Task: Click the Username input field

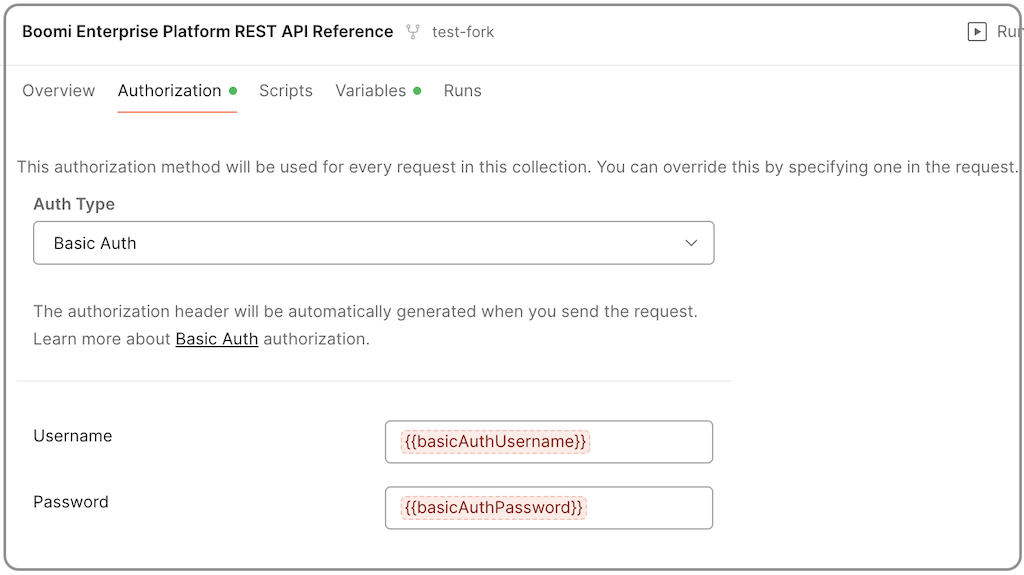Action: 549,442
